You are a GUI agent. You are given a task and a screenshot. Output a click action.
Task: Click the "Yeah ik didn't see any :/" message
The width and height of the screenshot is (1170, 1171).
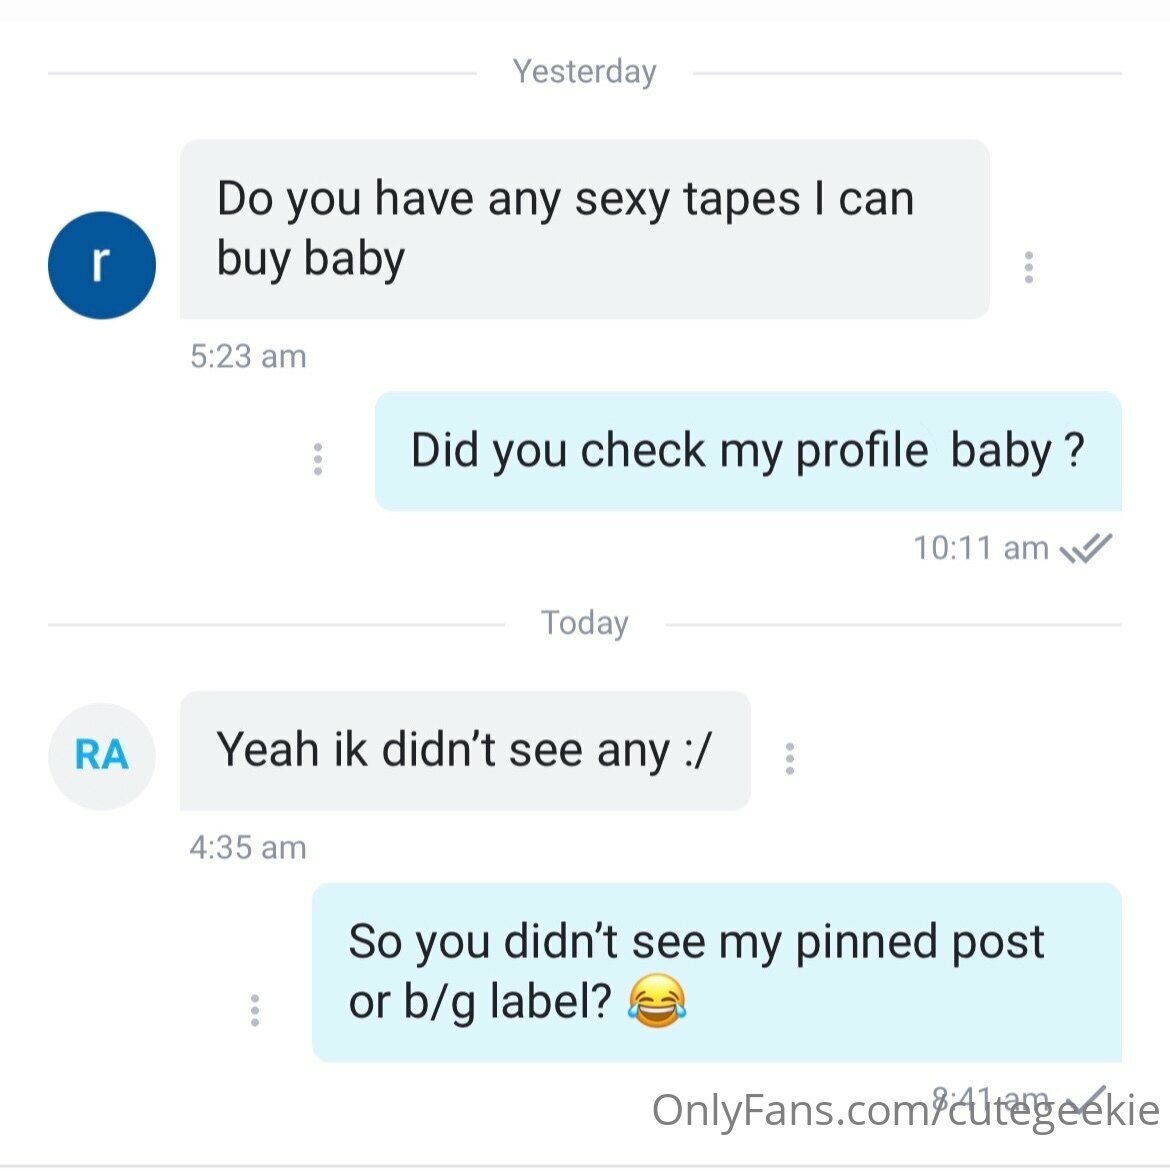click(x=464, y=750)
